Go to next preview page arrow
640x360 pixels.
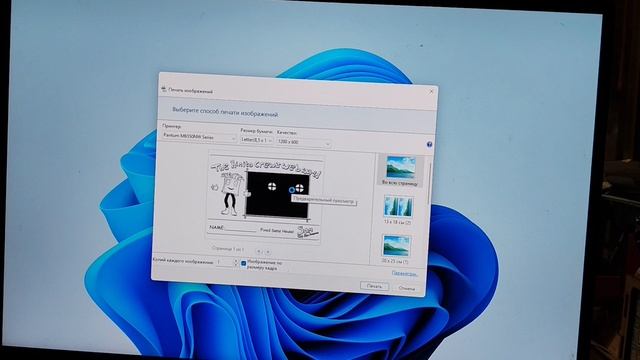click(x=268, y=251)
